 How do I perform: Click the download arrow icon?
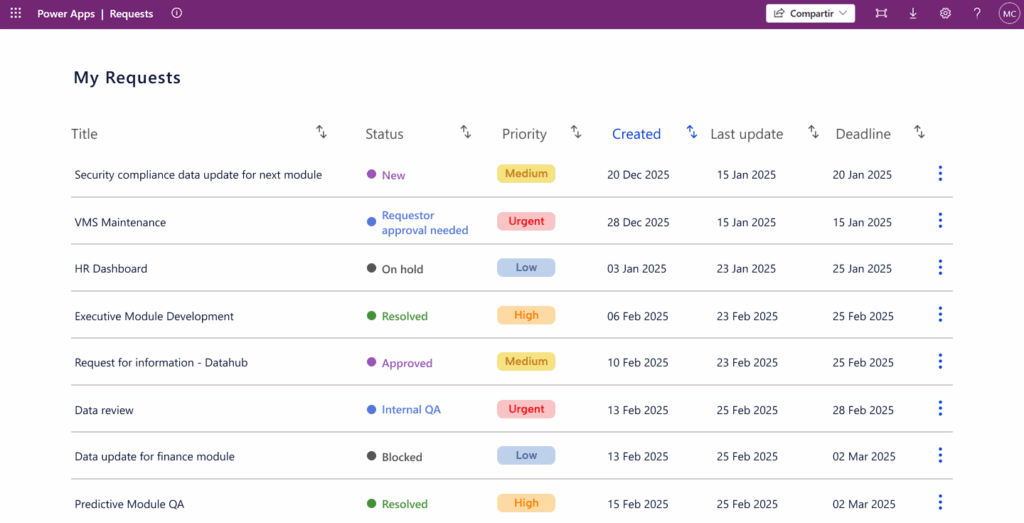pos(913,14)
